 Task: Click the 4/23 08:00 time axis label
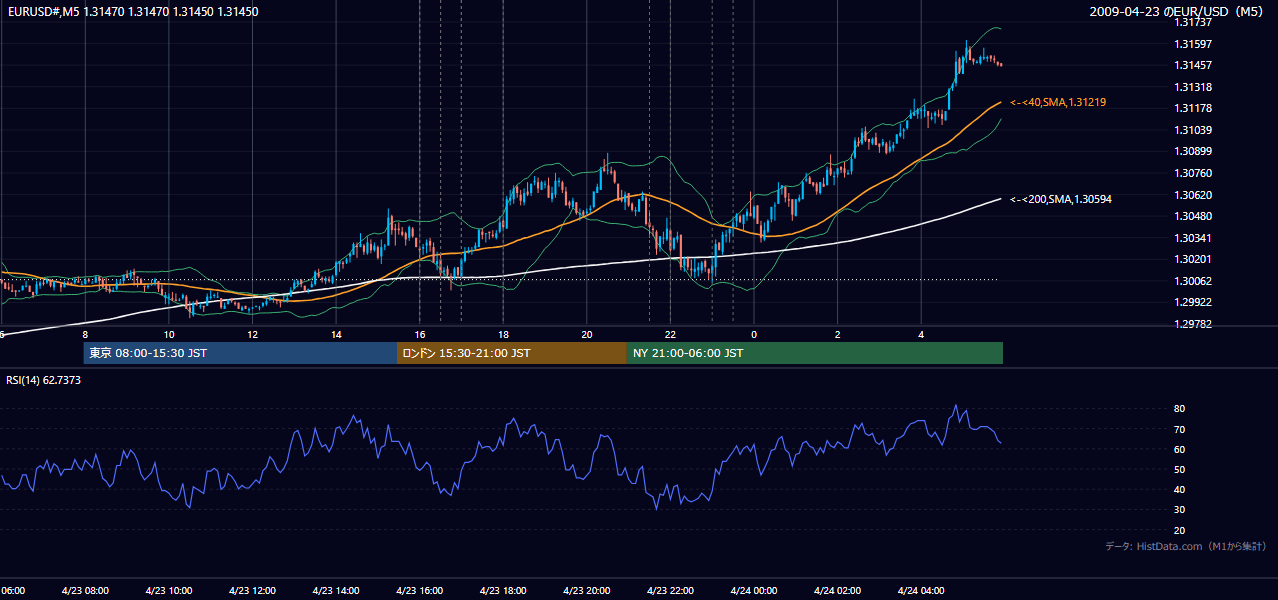pyautogui.click(x=85, y=591)
